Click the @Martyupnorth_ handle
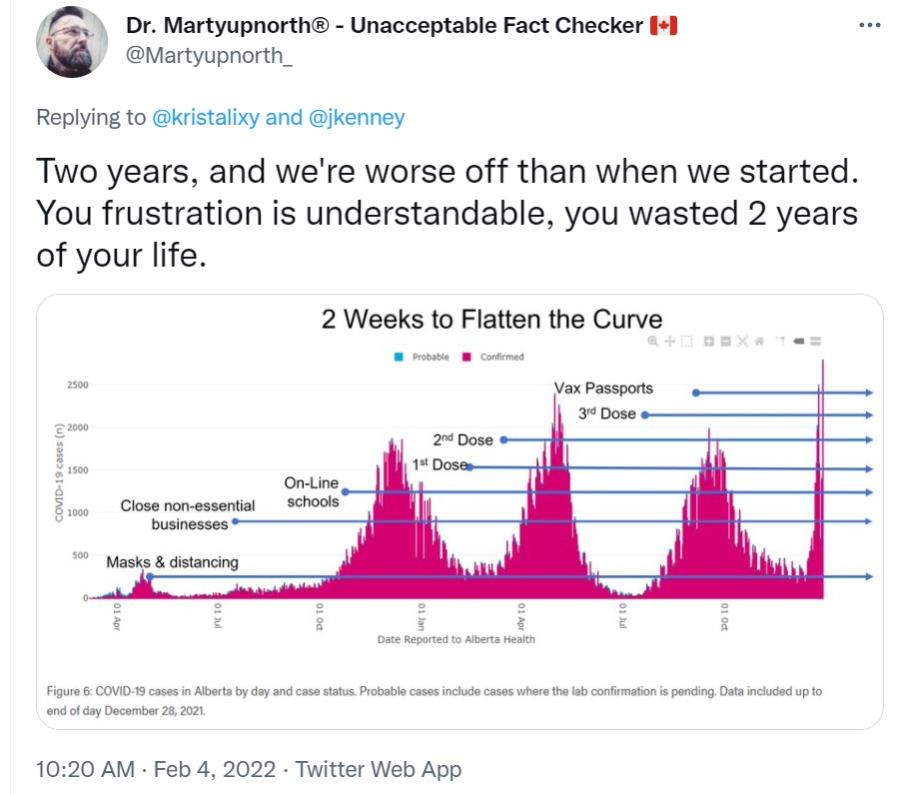Screen dimensions: 902x794 209,57
